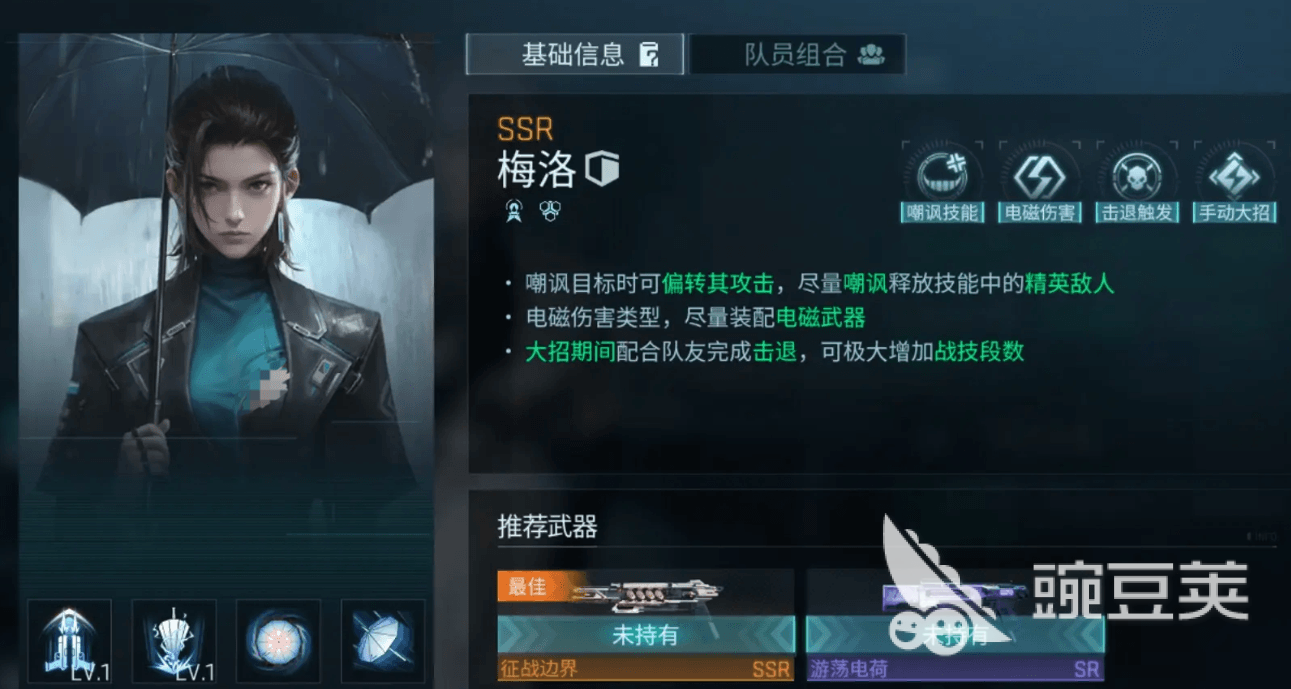
Task: Click the 嘲讽技能 taunt skill icon
Action: tap(940, 182)
